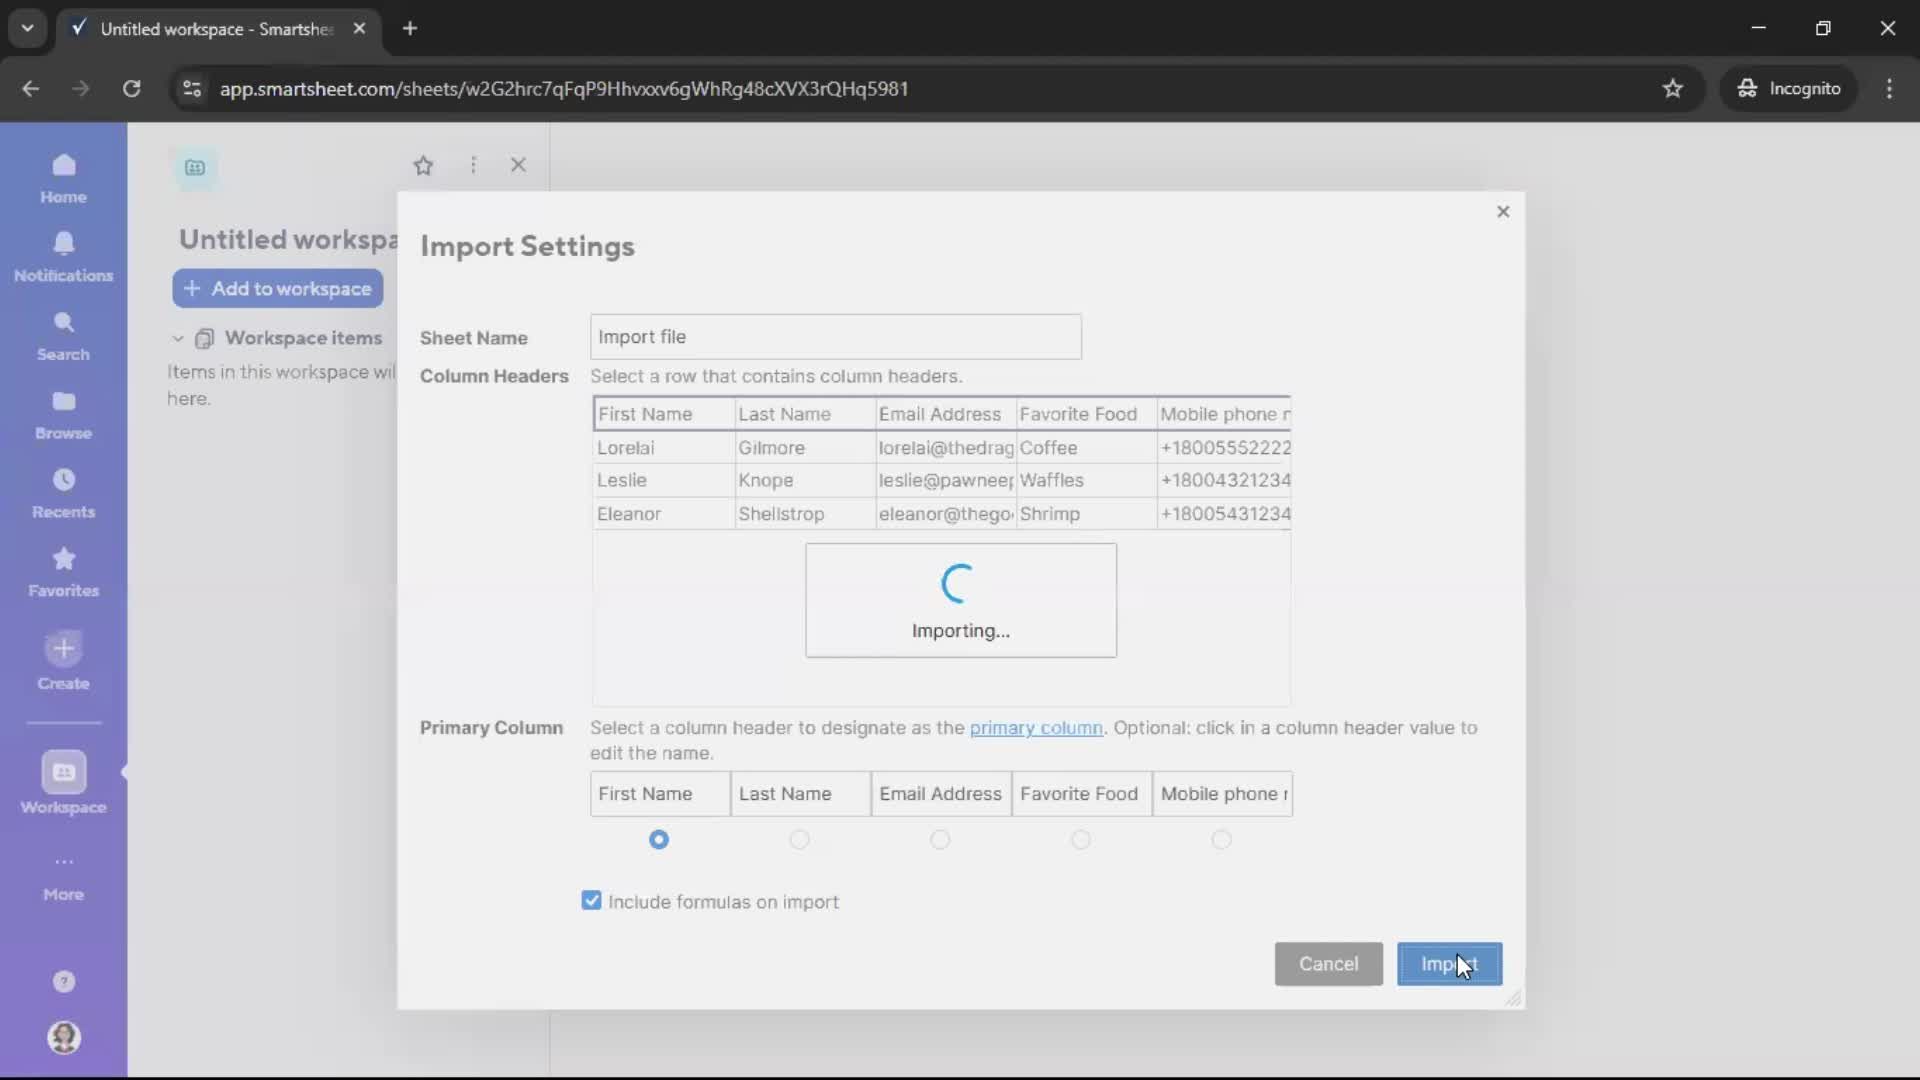Collapse the Workspace items section
This screenshot has width=1920, height=1080.
coord(177,338)
